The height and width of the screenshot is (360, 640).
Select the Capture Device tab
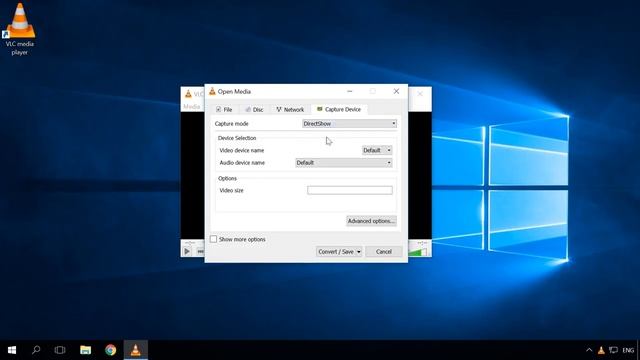[x=339, y=109]
